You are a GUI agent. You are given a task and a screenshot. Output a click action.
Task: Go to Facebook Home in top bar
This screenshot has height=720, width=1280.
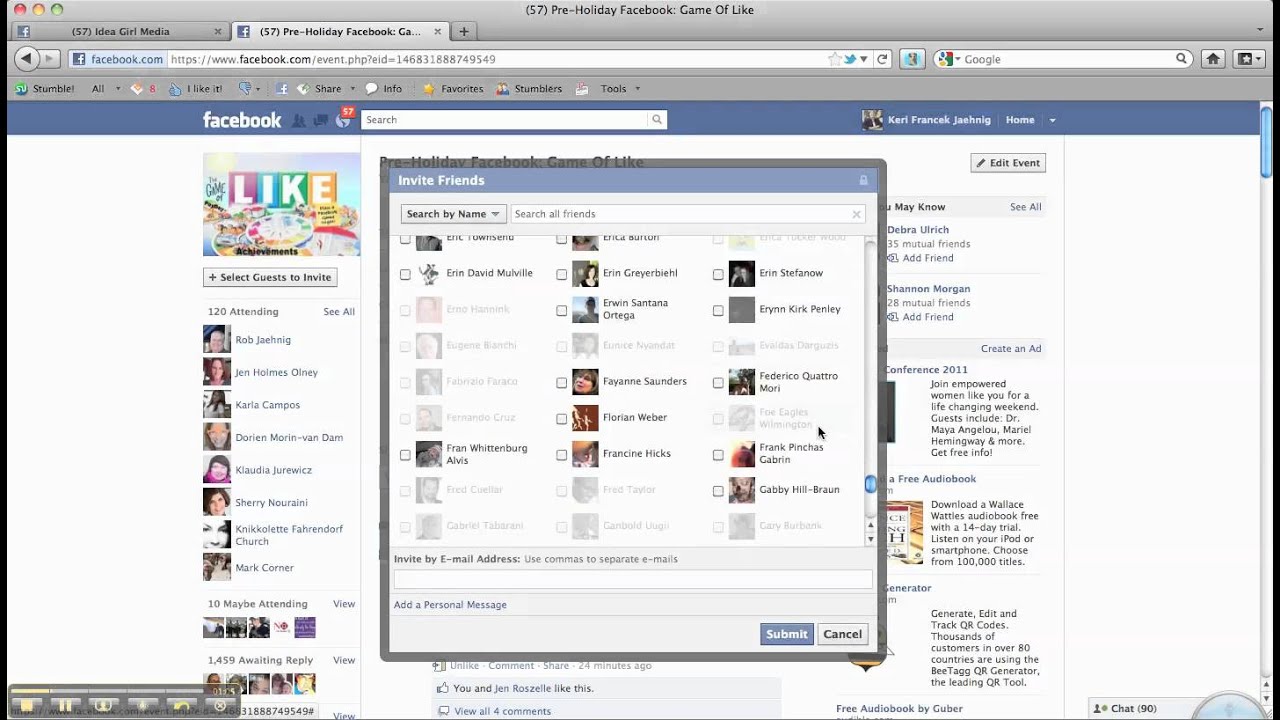pos(1020,120)
